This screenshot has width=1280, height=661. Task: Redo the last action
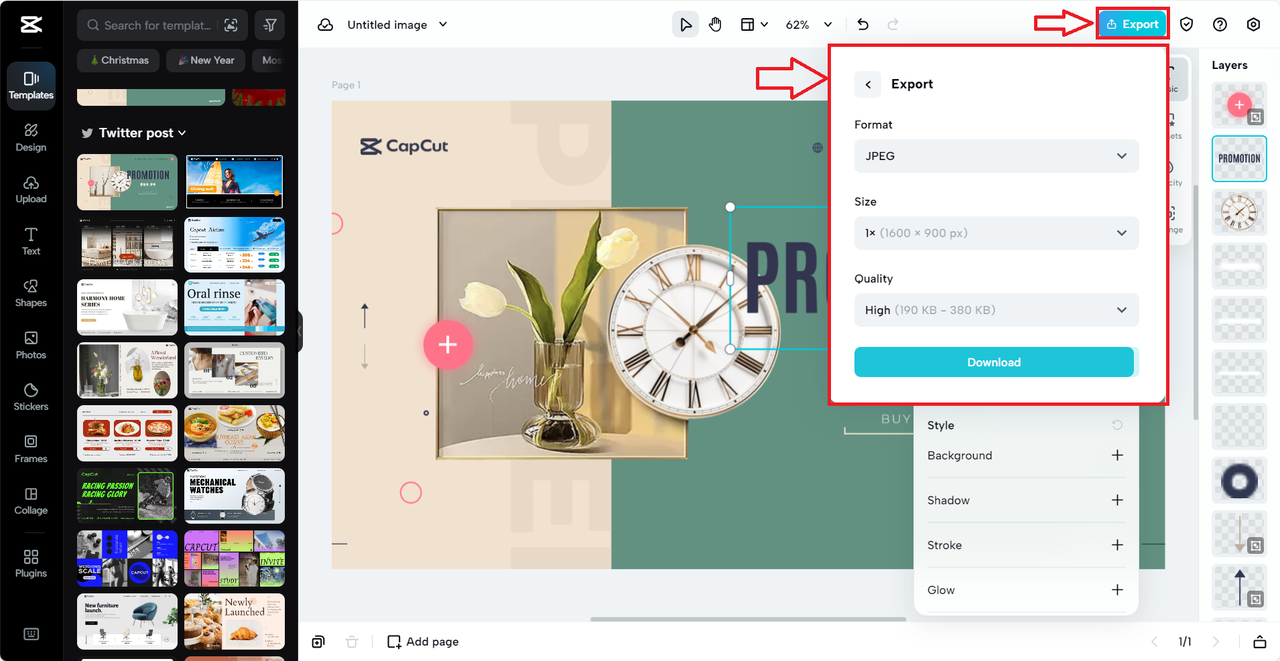[893, 25]
